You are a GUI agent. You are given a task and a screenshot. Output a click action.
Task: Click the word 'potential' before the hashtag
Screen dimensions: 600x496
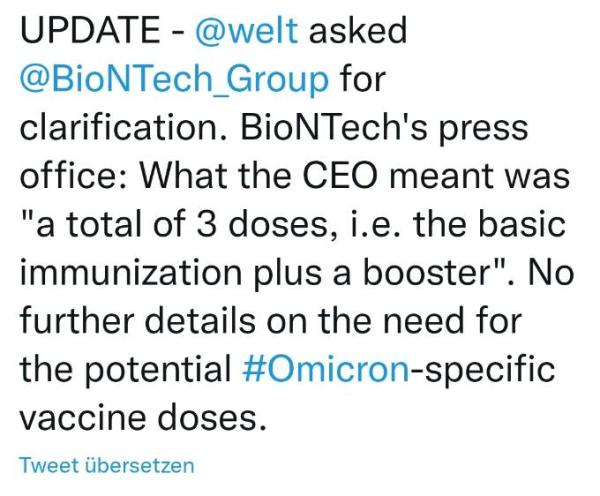[158, 370]
